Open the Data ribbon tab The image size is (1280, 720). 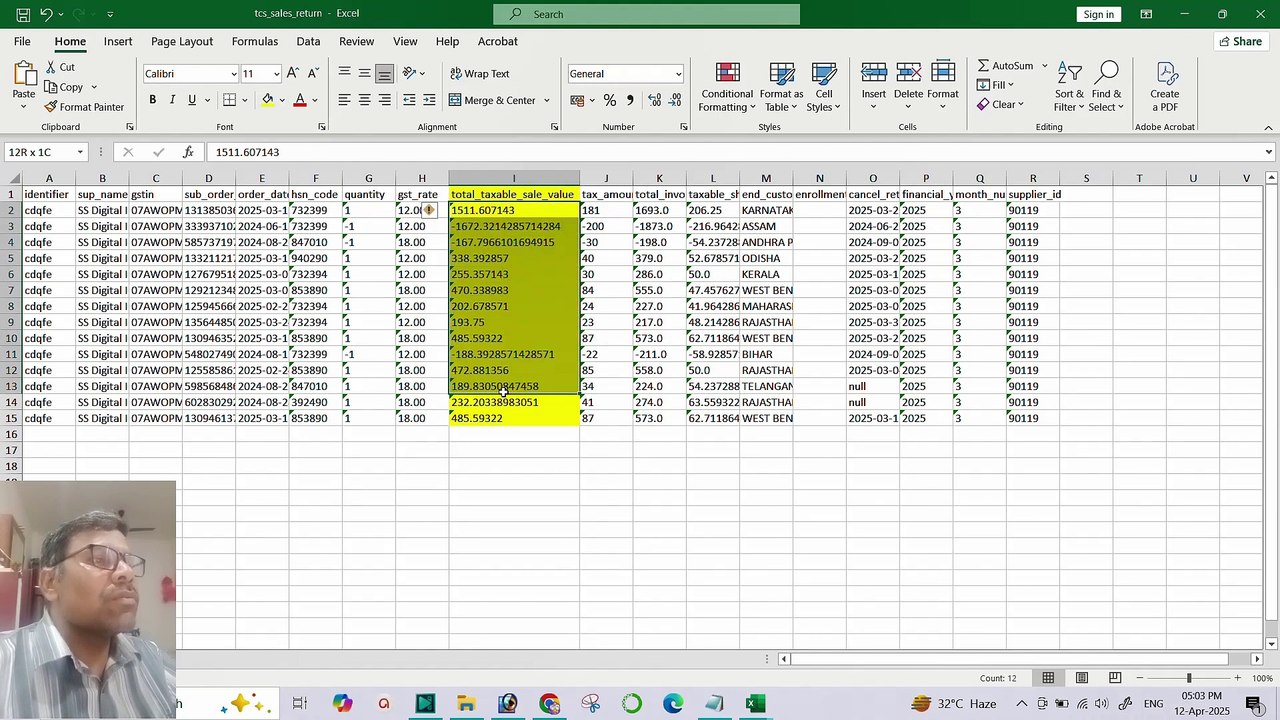(308, 42)
